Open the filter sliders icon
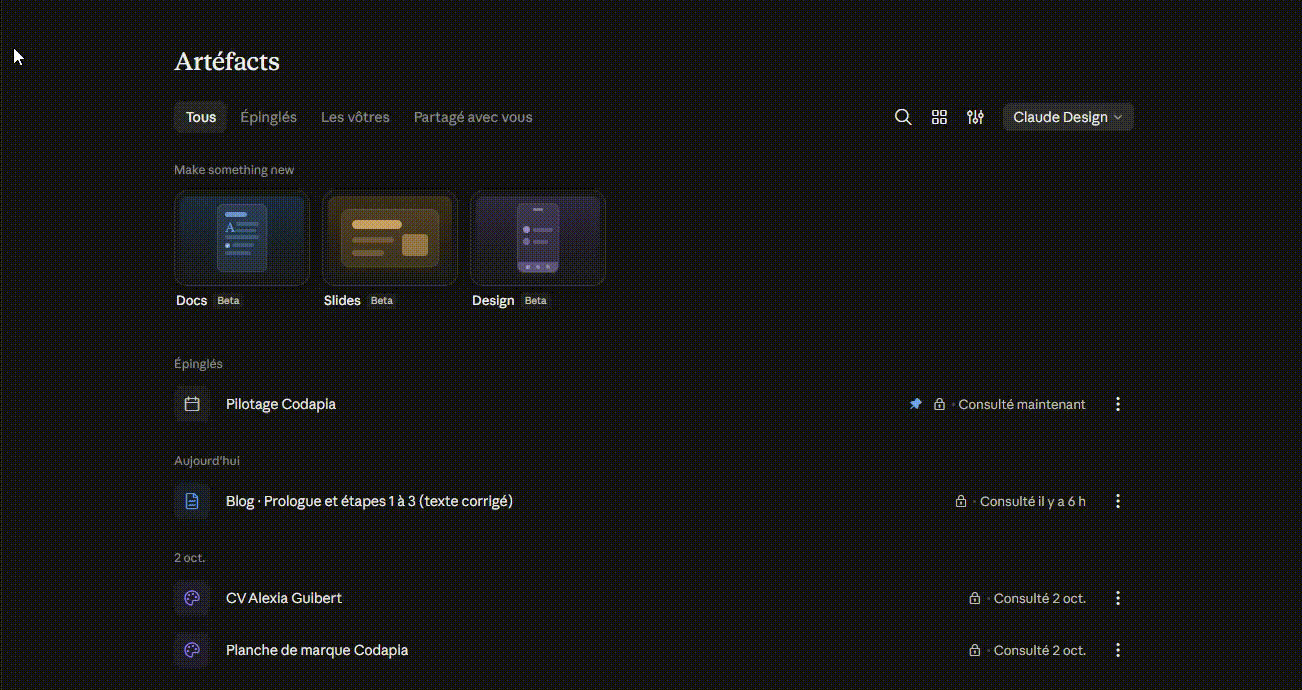This screenshot has height=690, width=1302. point(975,117)
